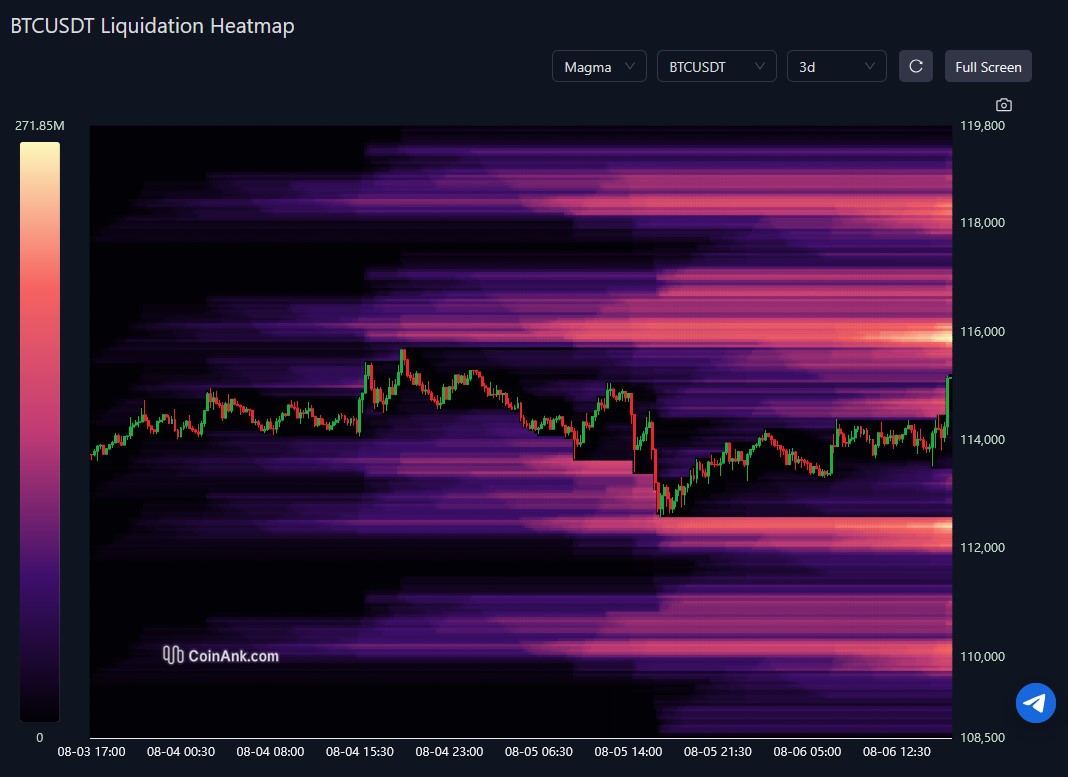Screen dimensions: 1068x777
Task: Click the liquidation color scale bar
Action: click(40, 432)
